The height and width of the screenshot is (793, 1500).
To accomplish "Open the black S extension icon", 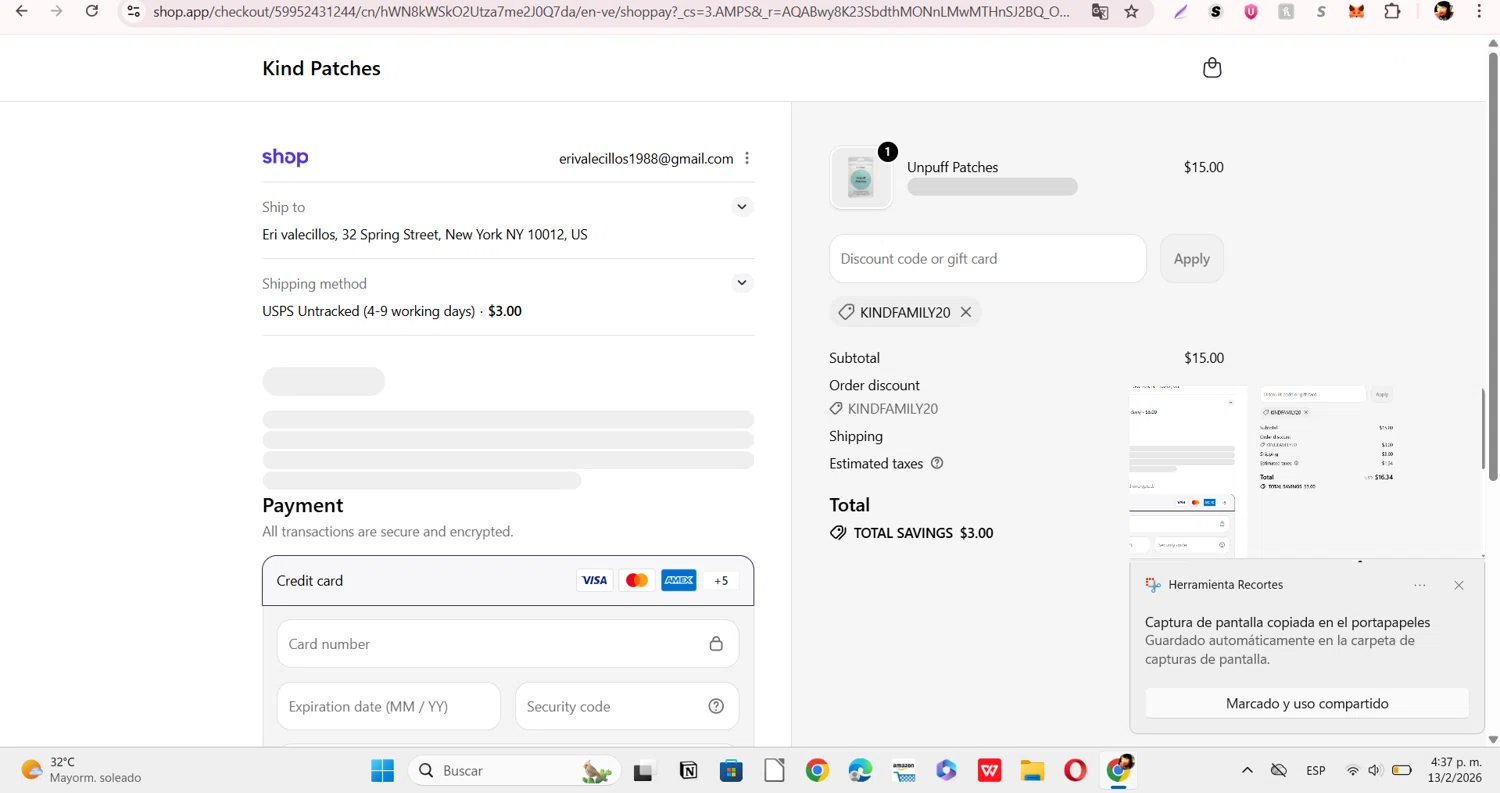I will (x=1216, y=12).
